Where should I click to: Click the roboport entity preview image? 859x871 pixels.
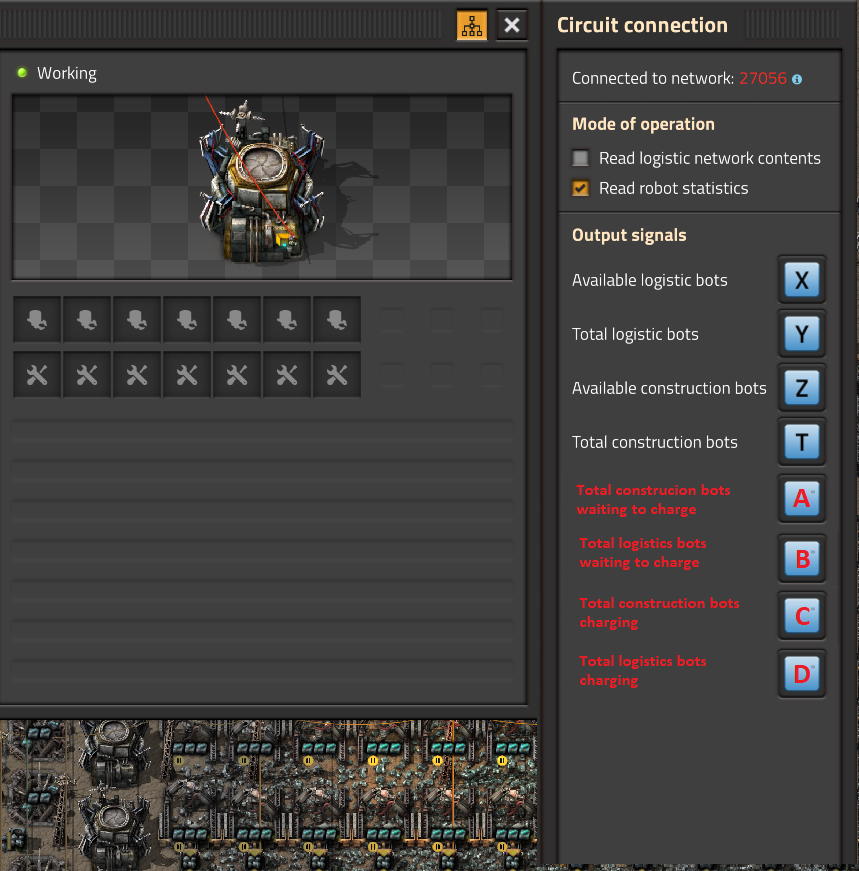(262, 187)
